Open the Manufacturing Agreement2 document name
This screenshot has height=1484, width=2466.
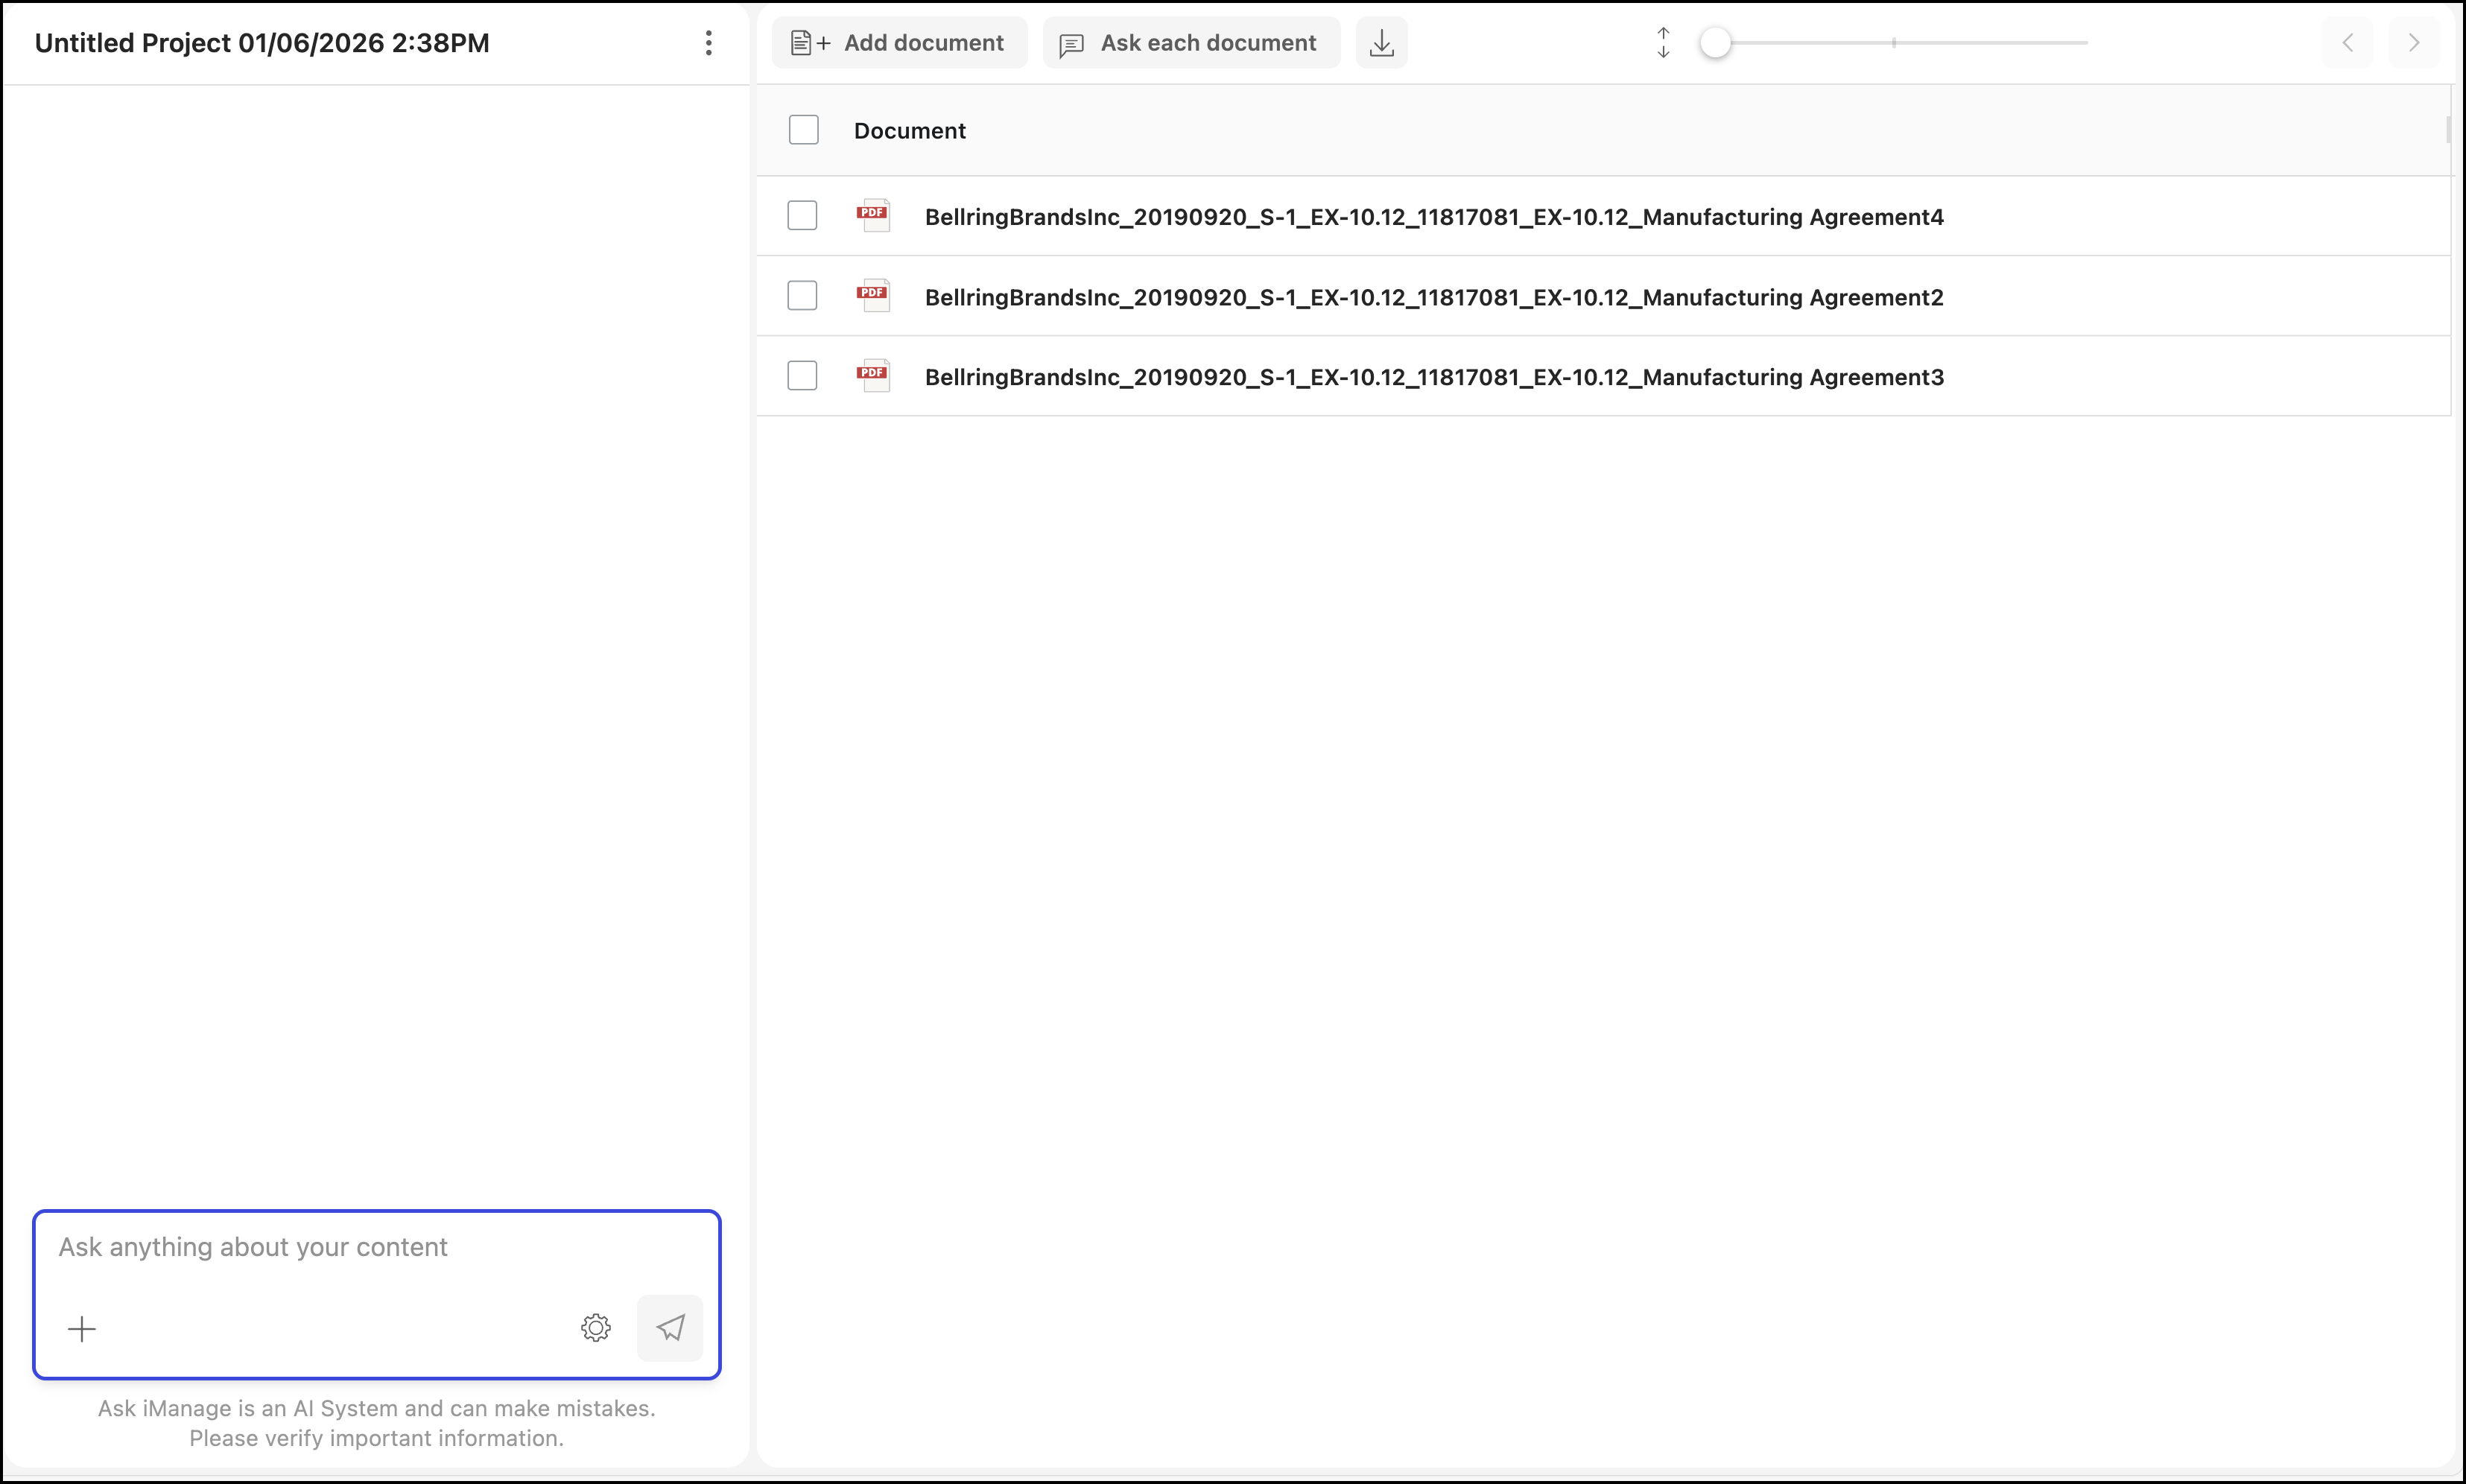coord(1433,297)
